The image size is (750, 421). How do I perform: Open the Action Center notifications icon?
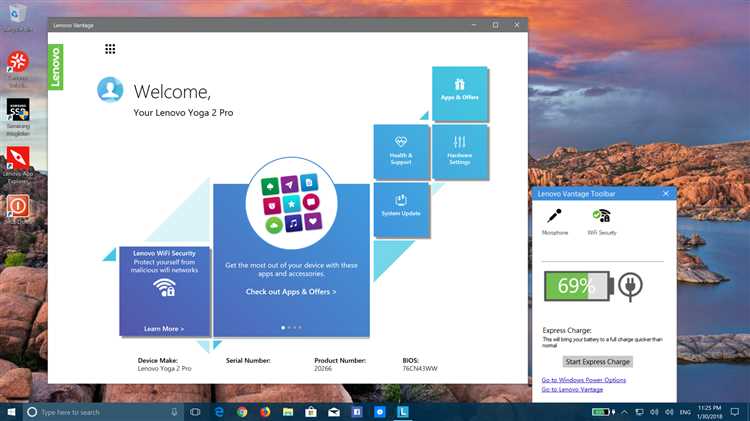pyautogui.click(x=735, y=412)
